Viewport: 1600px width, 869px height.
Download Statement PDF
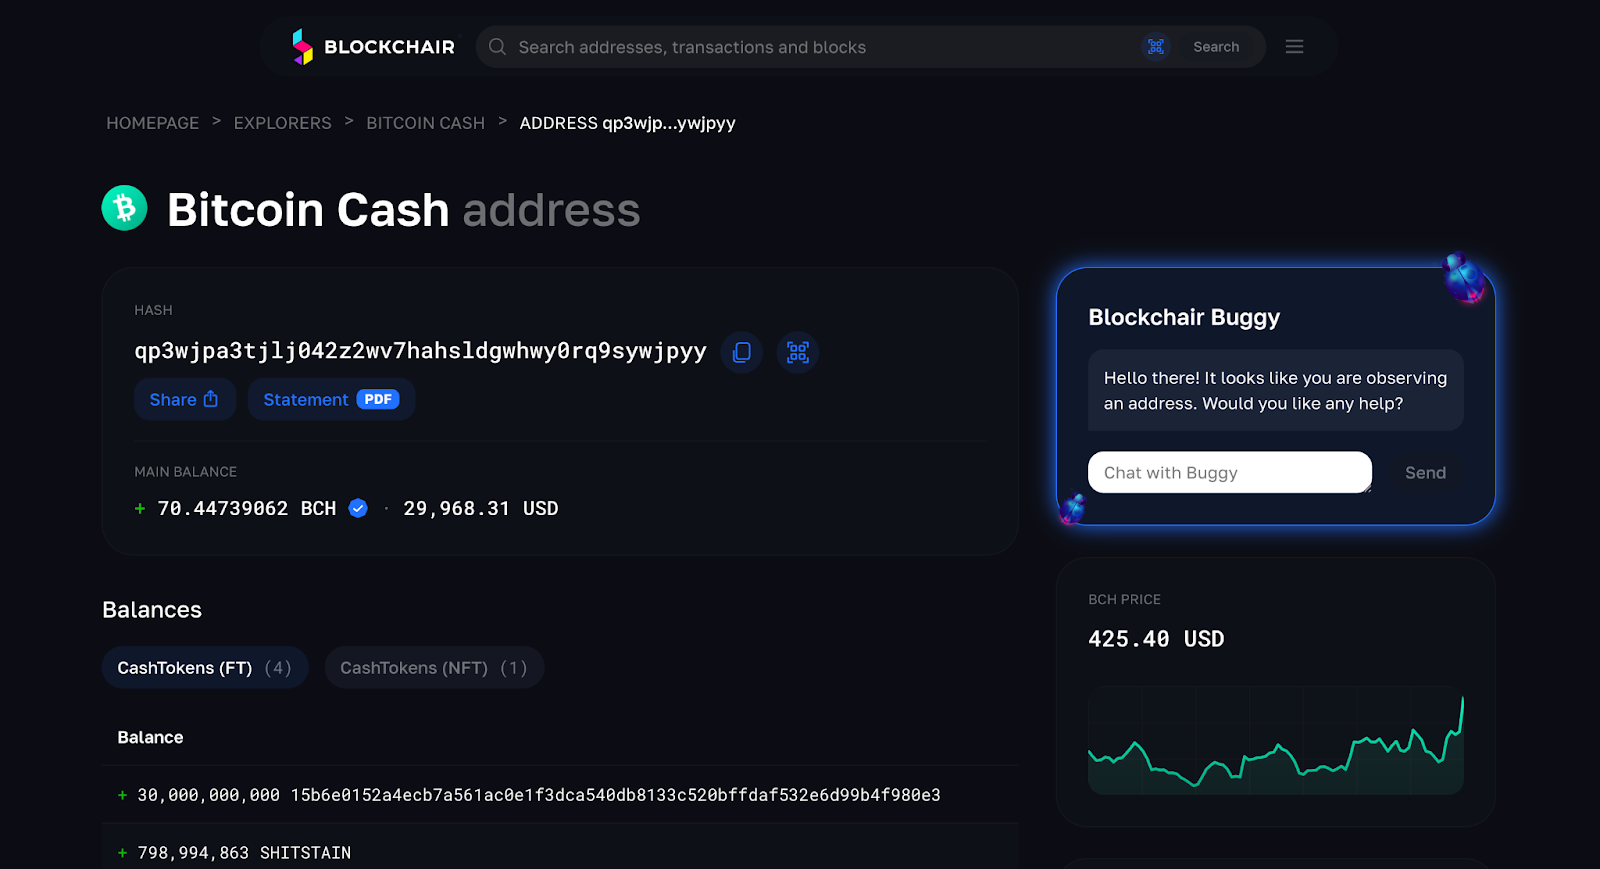[331, 399]
